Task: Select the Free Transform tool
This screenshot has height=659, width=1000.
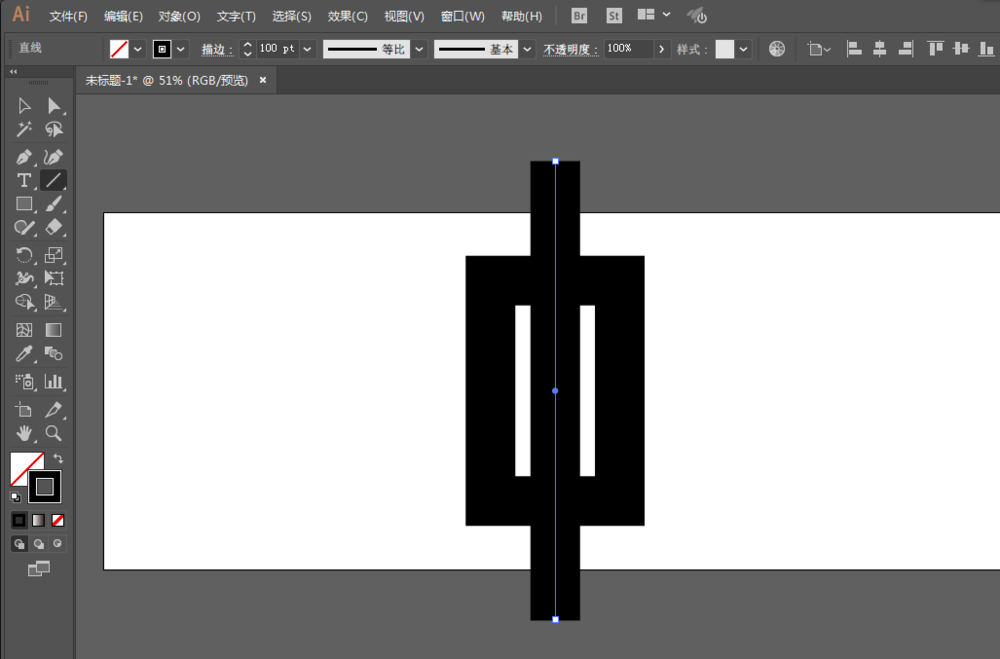Action: (x=54, y=279)
